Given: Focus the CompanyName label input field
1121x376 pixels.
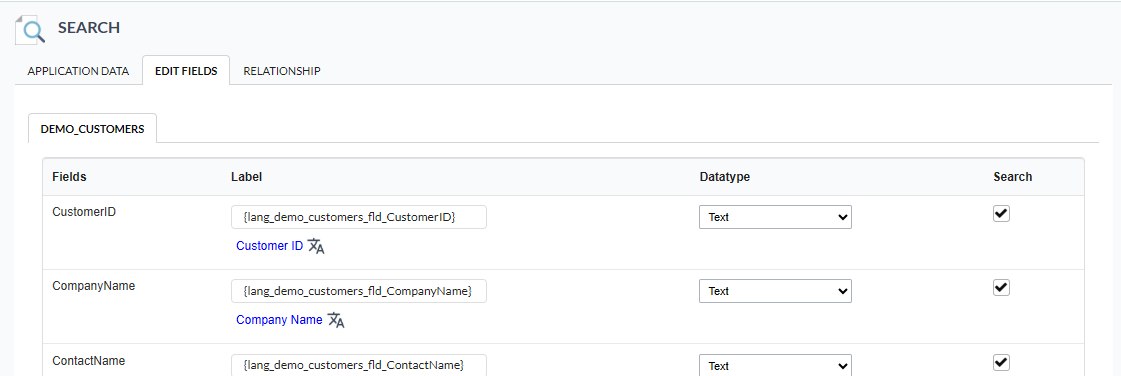Looking at the screenshot, I should [x=359, y=291].
